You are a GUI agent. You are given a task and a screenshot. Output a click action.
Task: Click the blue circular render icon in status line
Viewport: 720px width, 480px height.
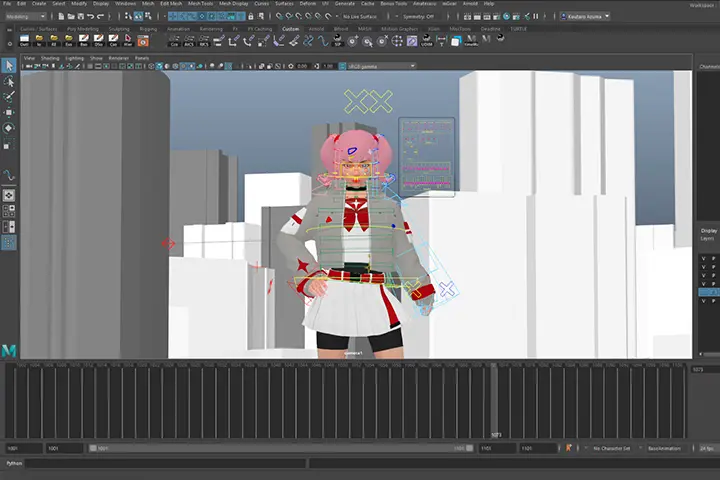click(506, 16)
